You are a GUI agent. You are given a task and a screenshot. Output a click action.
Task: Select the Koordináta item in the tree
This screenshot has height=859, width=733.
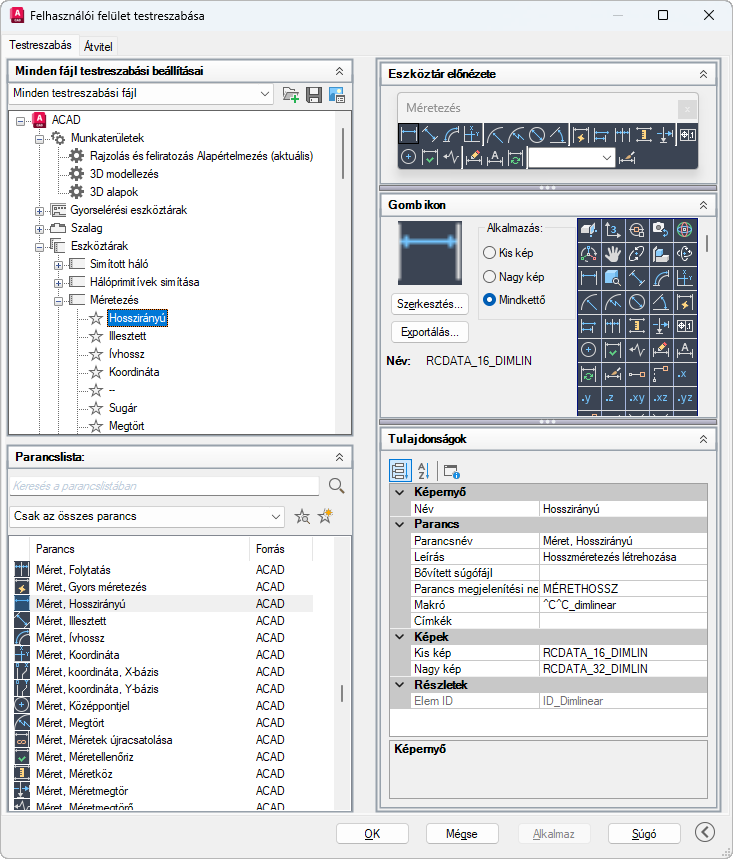[x=134, y=372]
